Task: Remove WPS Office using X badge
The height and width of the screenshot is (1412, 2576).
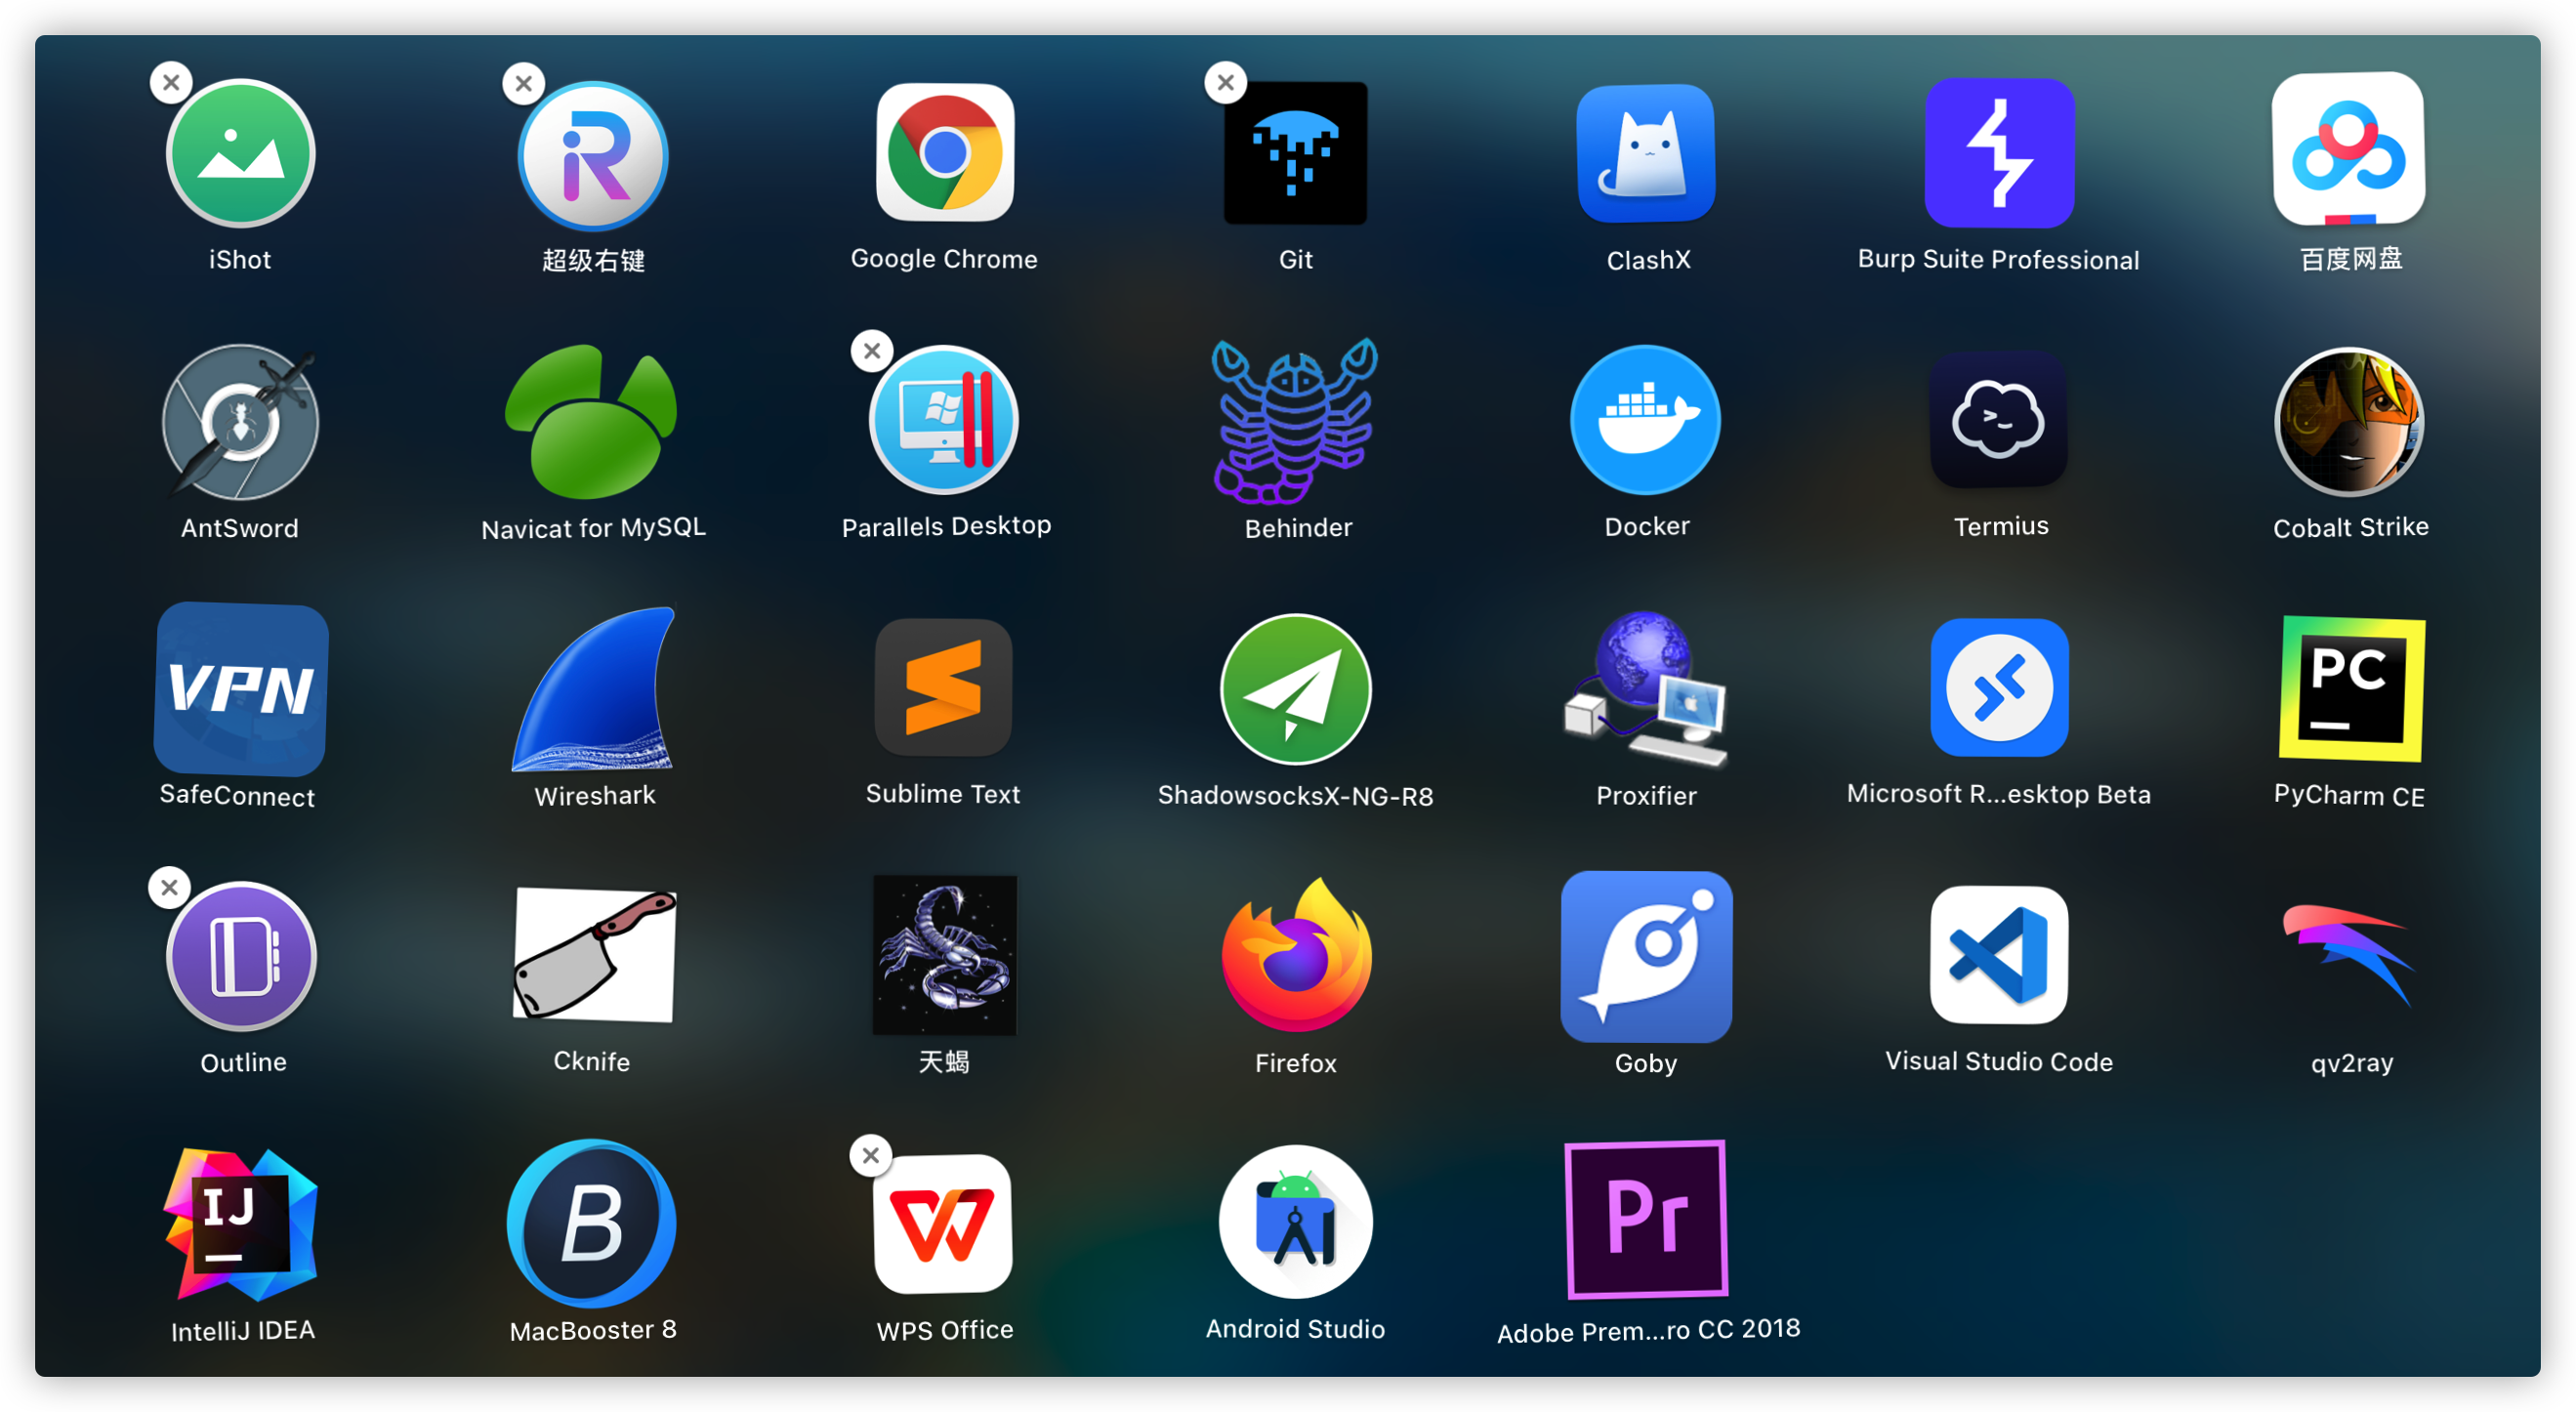Action: (x=871, y=1156)
